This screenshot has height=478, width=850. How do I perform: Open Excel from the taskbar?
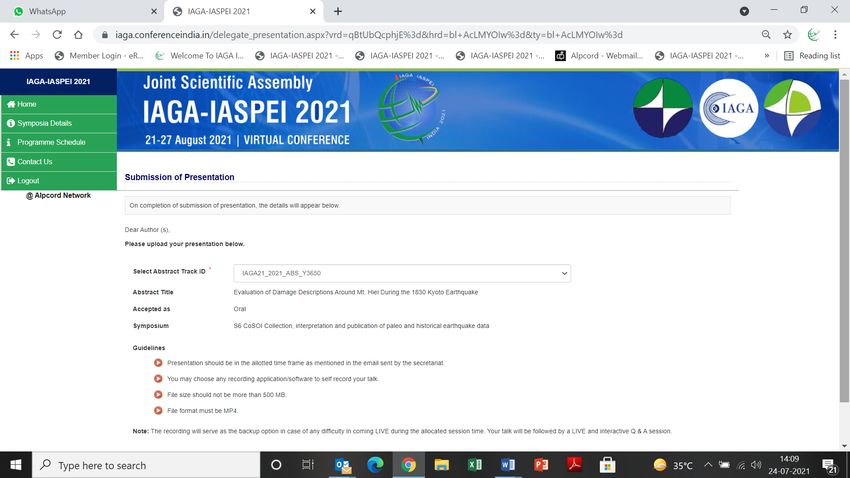coord(475,465)
